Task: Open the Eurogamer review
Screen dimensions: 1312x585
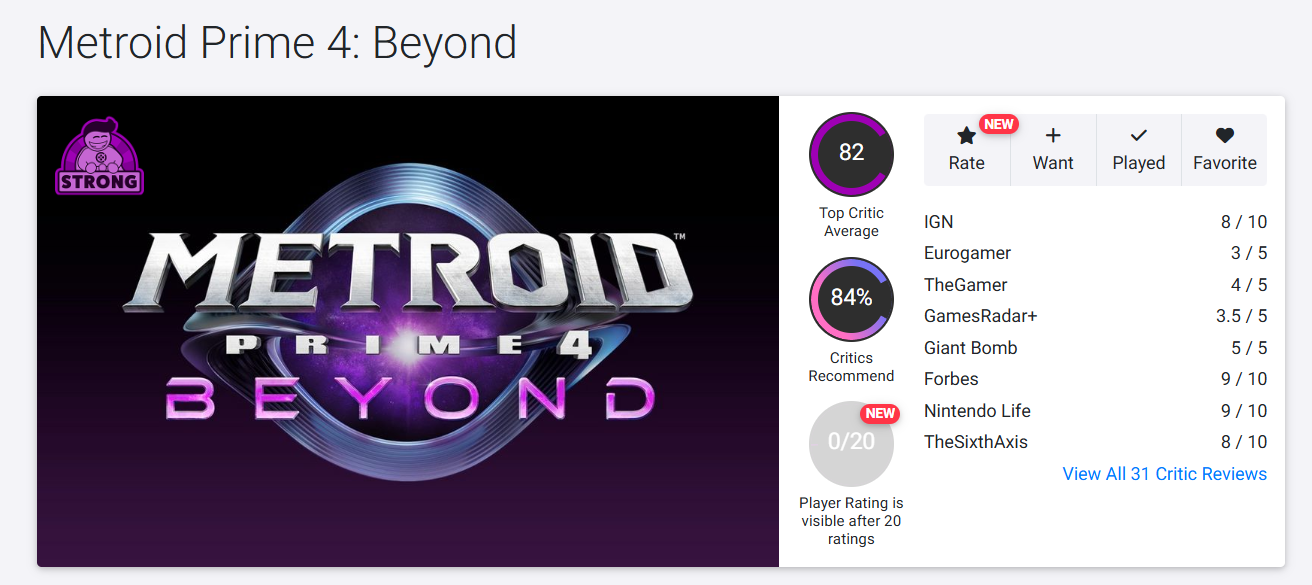Action: [x=967, y=253]
